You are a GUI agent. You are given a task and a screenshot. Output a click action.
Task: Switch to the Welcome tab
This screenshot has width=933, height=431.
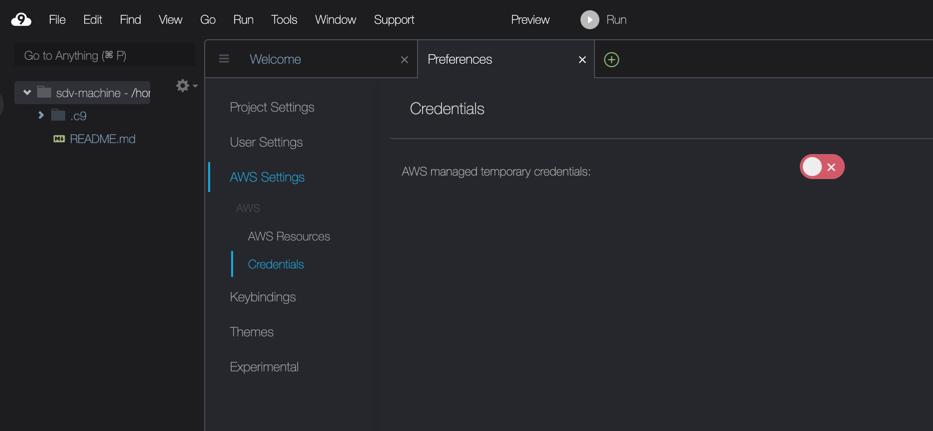(275, 60)
